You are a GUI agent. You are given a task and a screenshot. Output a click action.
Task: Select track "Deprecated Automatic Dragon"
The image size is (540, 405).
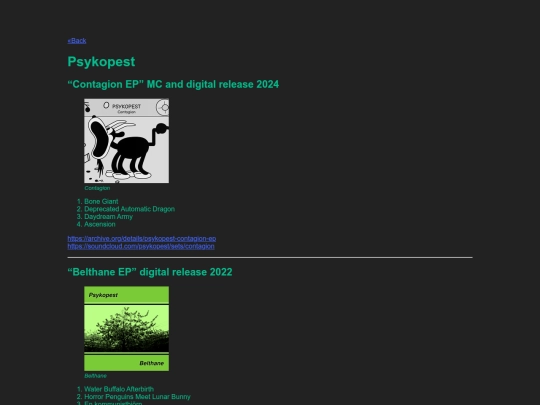pyautogui.click(x=129, y=209)
